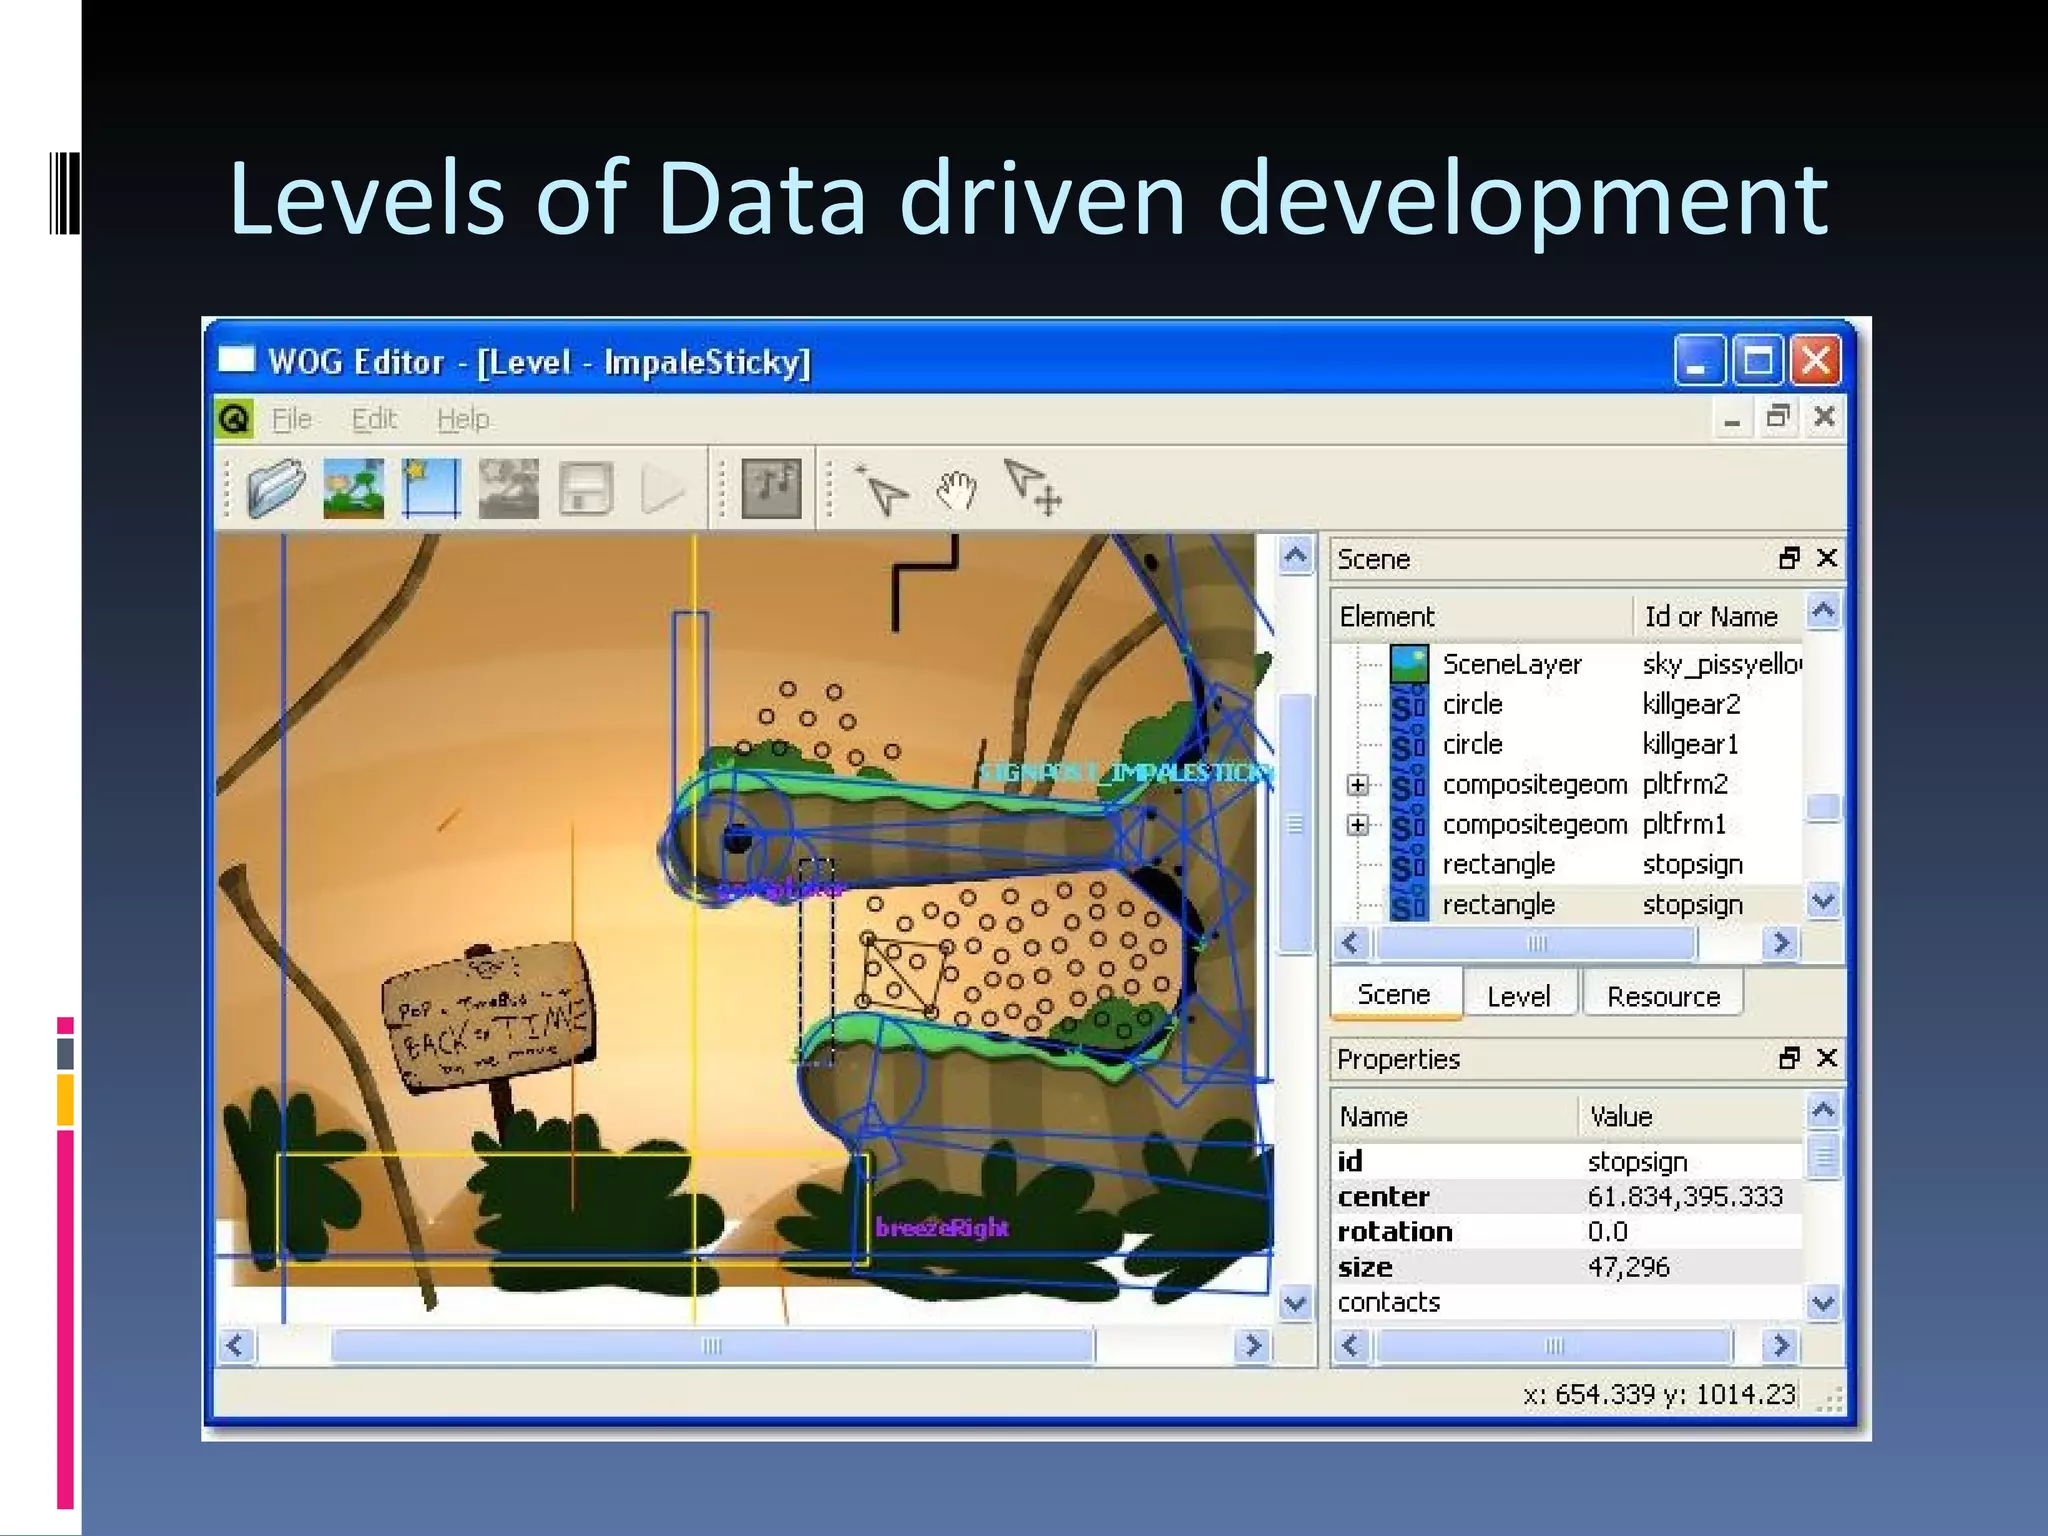Click the Scene tree horizontal scrollbar thumb
The height and width of the screenshot is (1536, 2048).
(x=1537, y=944)
